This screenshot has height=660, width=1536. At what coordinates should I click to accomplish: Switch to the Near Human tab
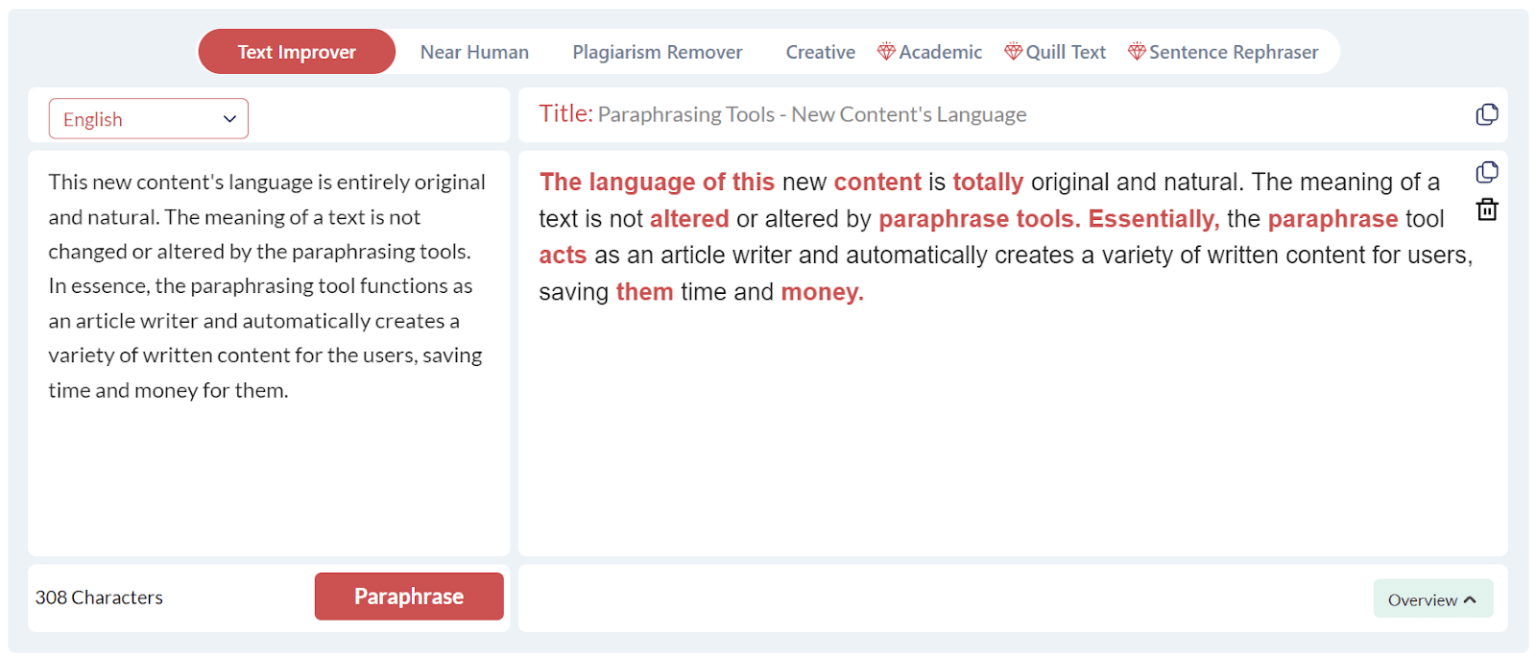[x=475, y=51]
